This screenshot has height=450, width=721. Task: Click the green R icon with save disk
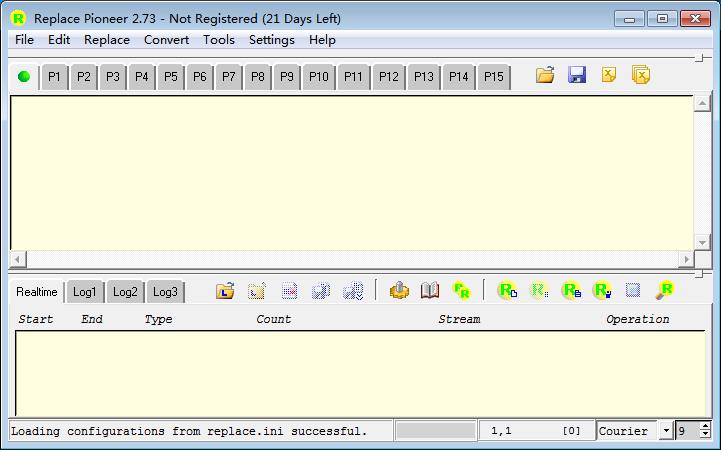pyautogui.click(x=602, y=291)
